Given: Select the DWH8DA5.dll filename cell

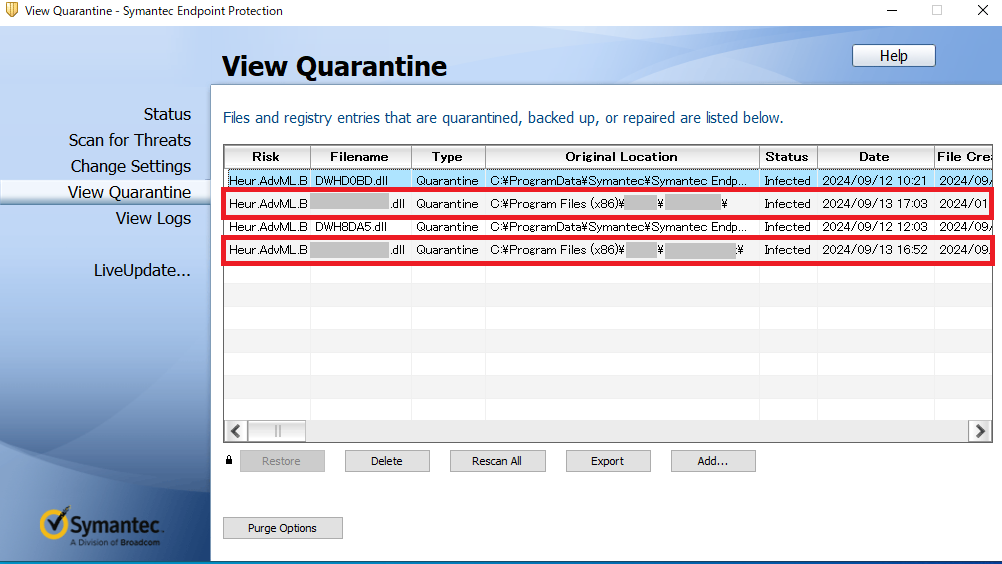Looking at the screenshot, I should [351, 227].
